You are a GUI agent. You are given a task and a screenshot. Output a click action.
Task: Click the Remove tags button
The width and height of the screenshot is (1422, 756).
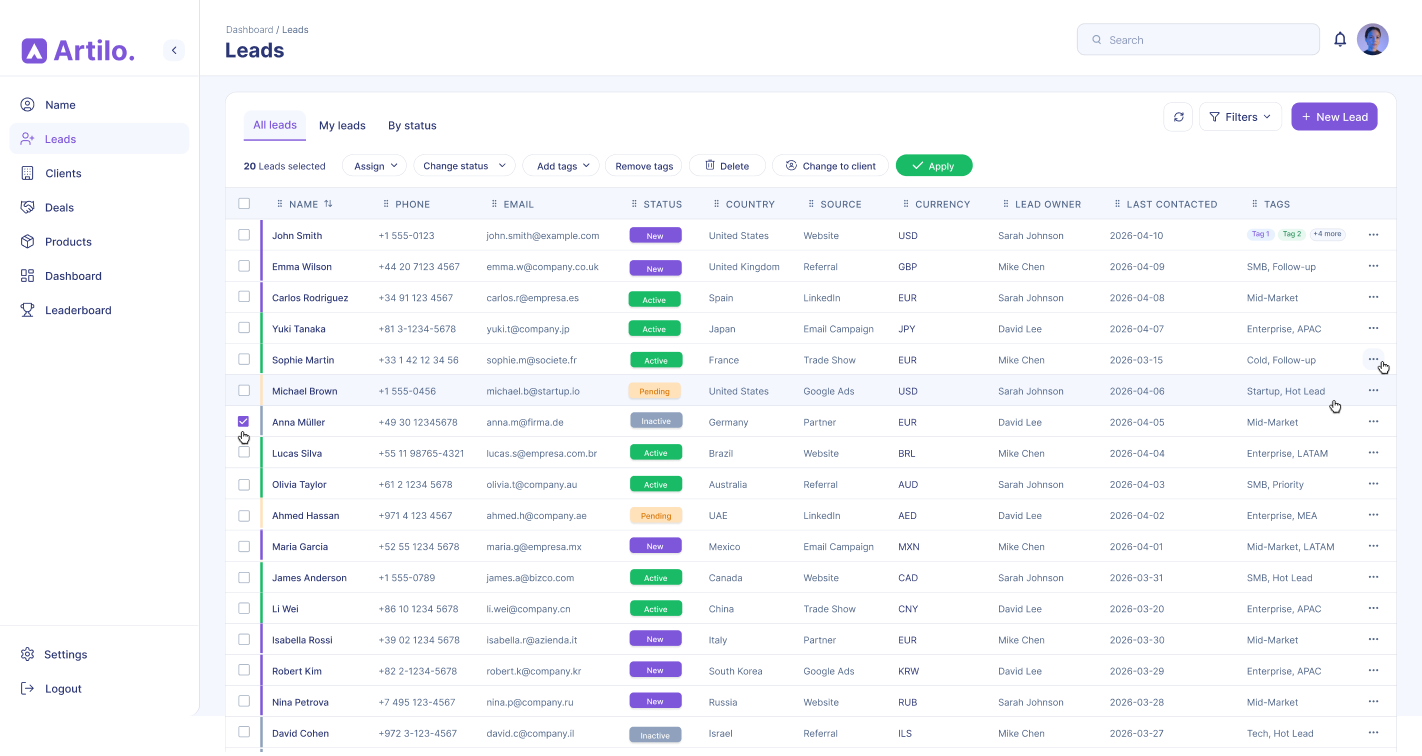click(644, 166)
